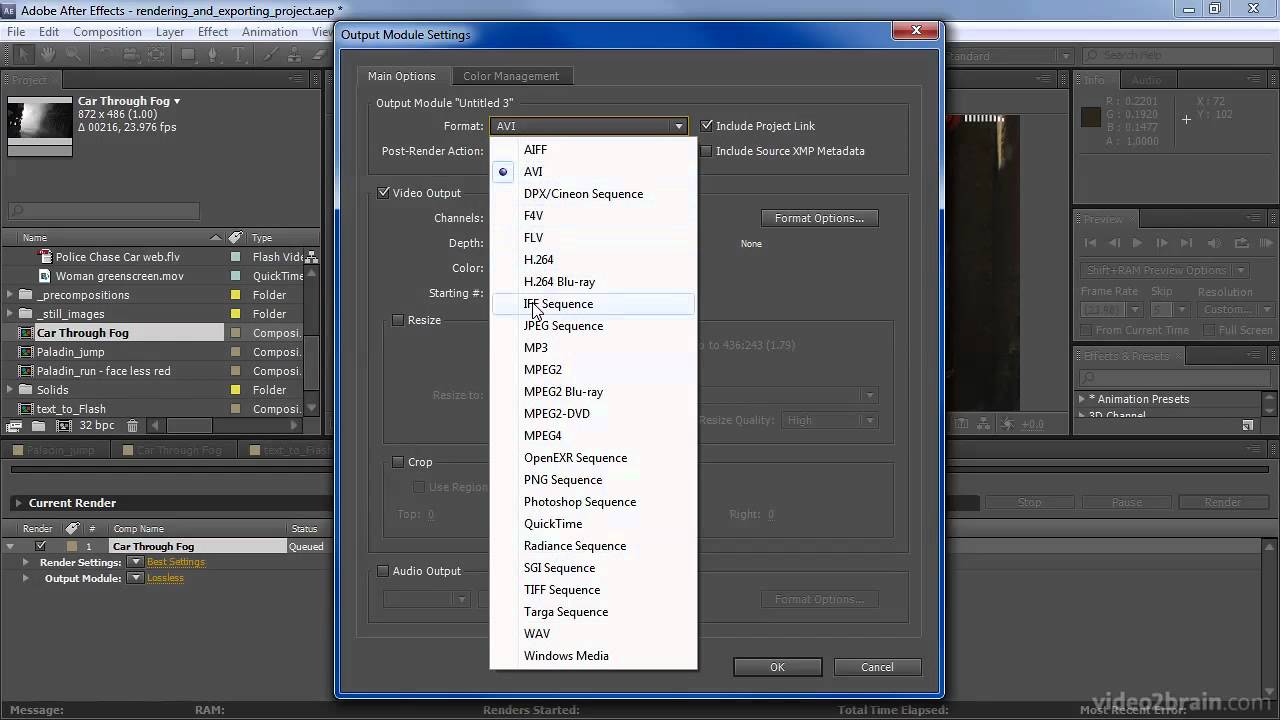
Task: Step to previous frame in Preview panel
Action: pos(1113,243)
